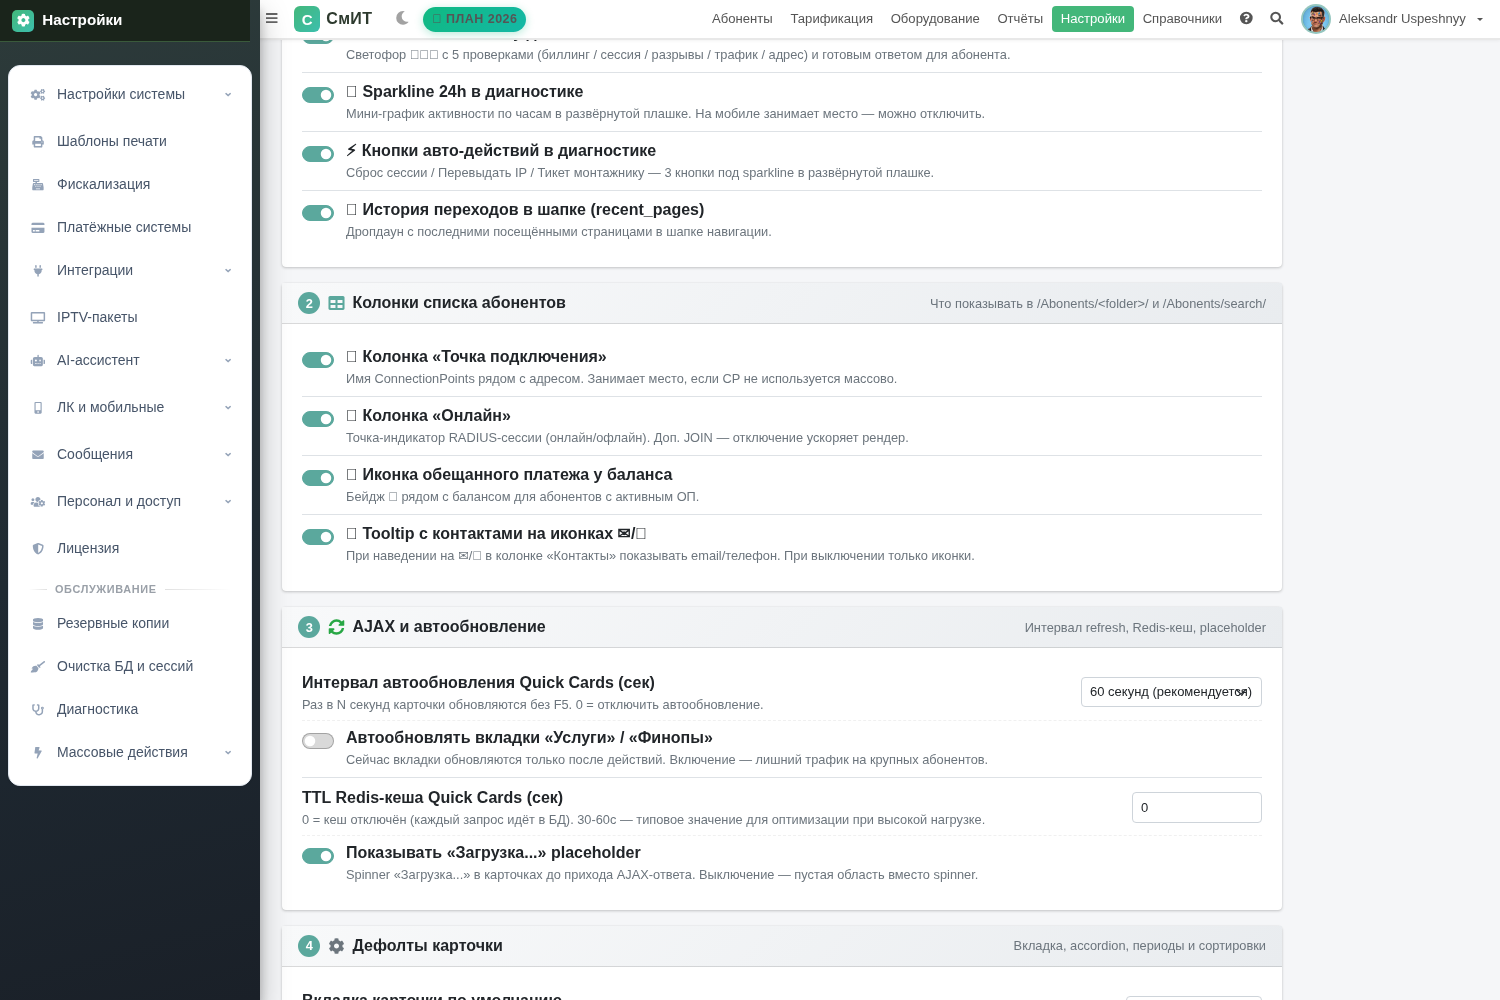Click the СмИТ logo icon
The image size is (1500, 1000).
tap(307, 19)
